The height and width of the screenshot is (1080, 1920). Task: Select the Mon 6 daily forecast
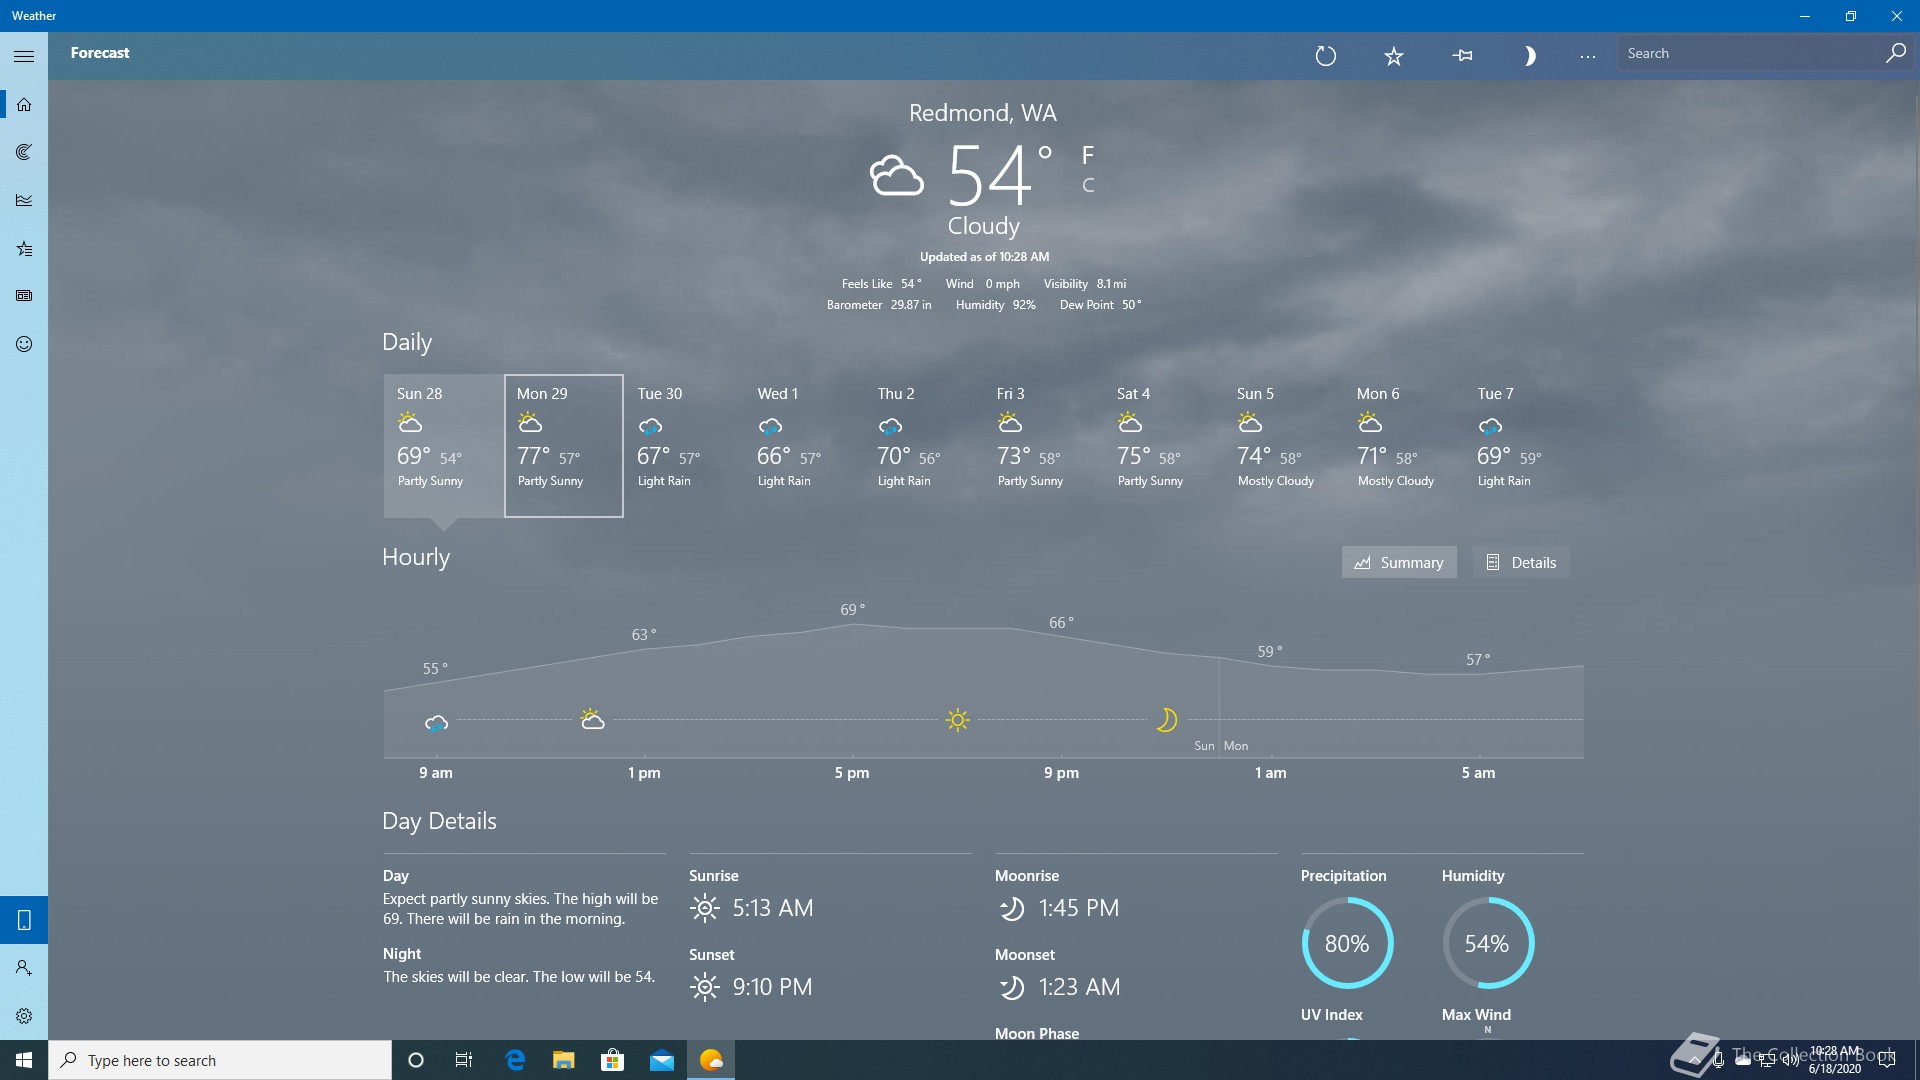coord(1404,446)
